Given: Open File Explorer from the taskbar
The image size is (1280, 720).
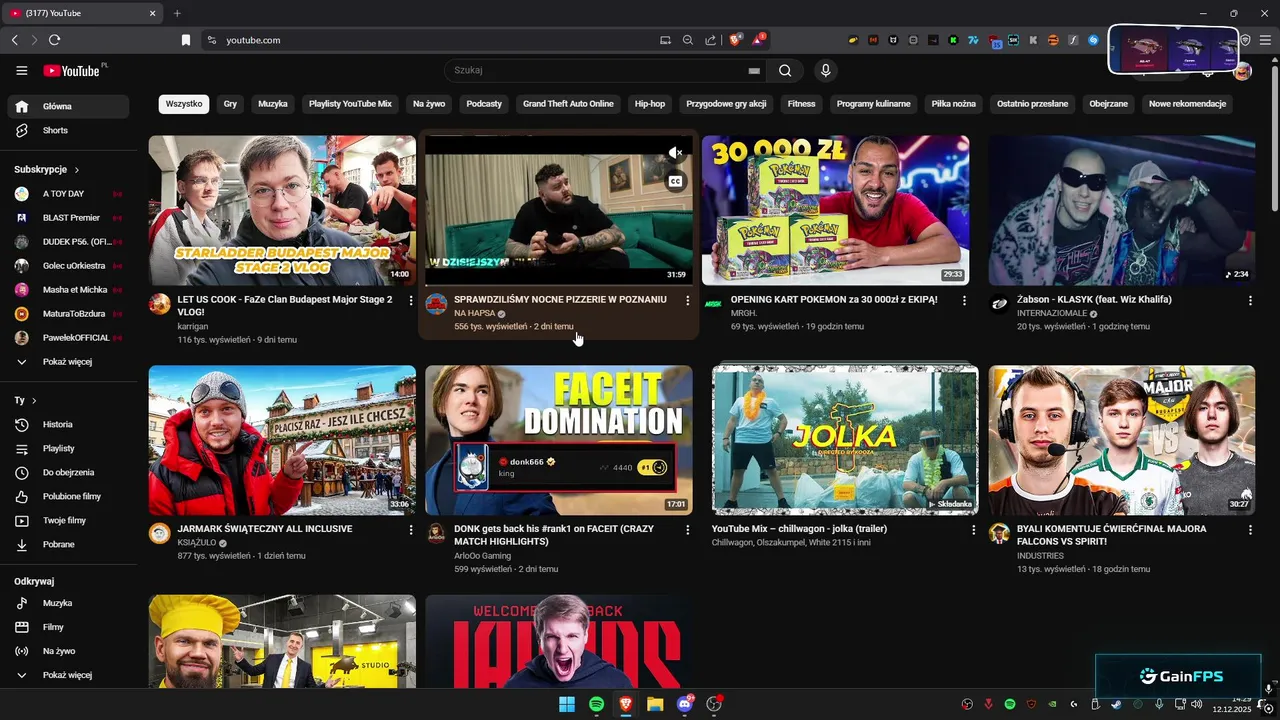Looking at the screenshot, I should click(x=655, y=704).
